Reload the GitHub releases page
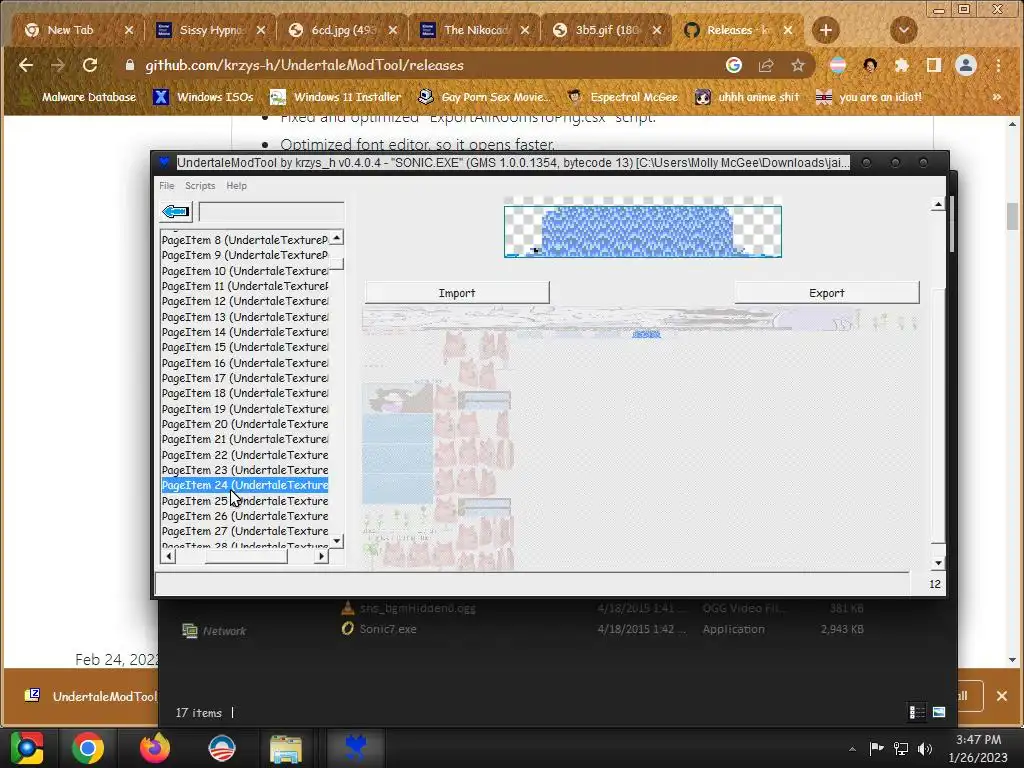Screen dimensions: 1024x768 pos(90,65)
